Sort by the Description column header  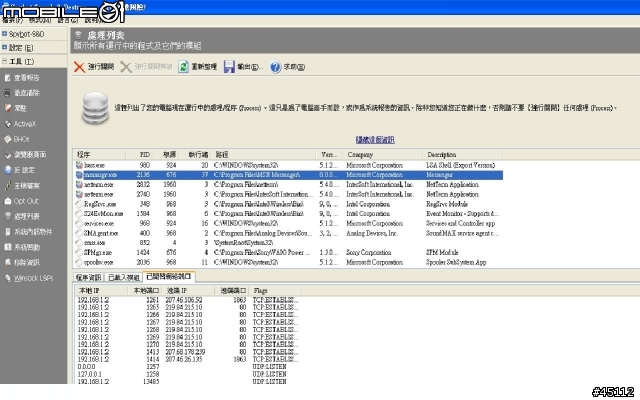(463, 155)
